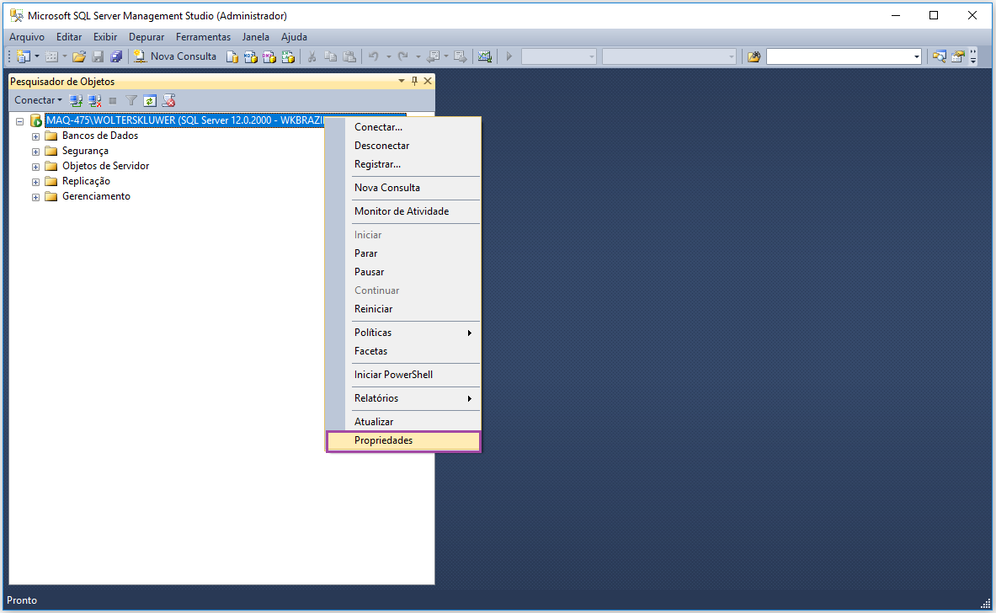The width and height of the screenshot is (996, 613).
Task: Open the Ajuda menu
Action: (x=294, y=37)
